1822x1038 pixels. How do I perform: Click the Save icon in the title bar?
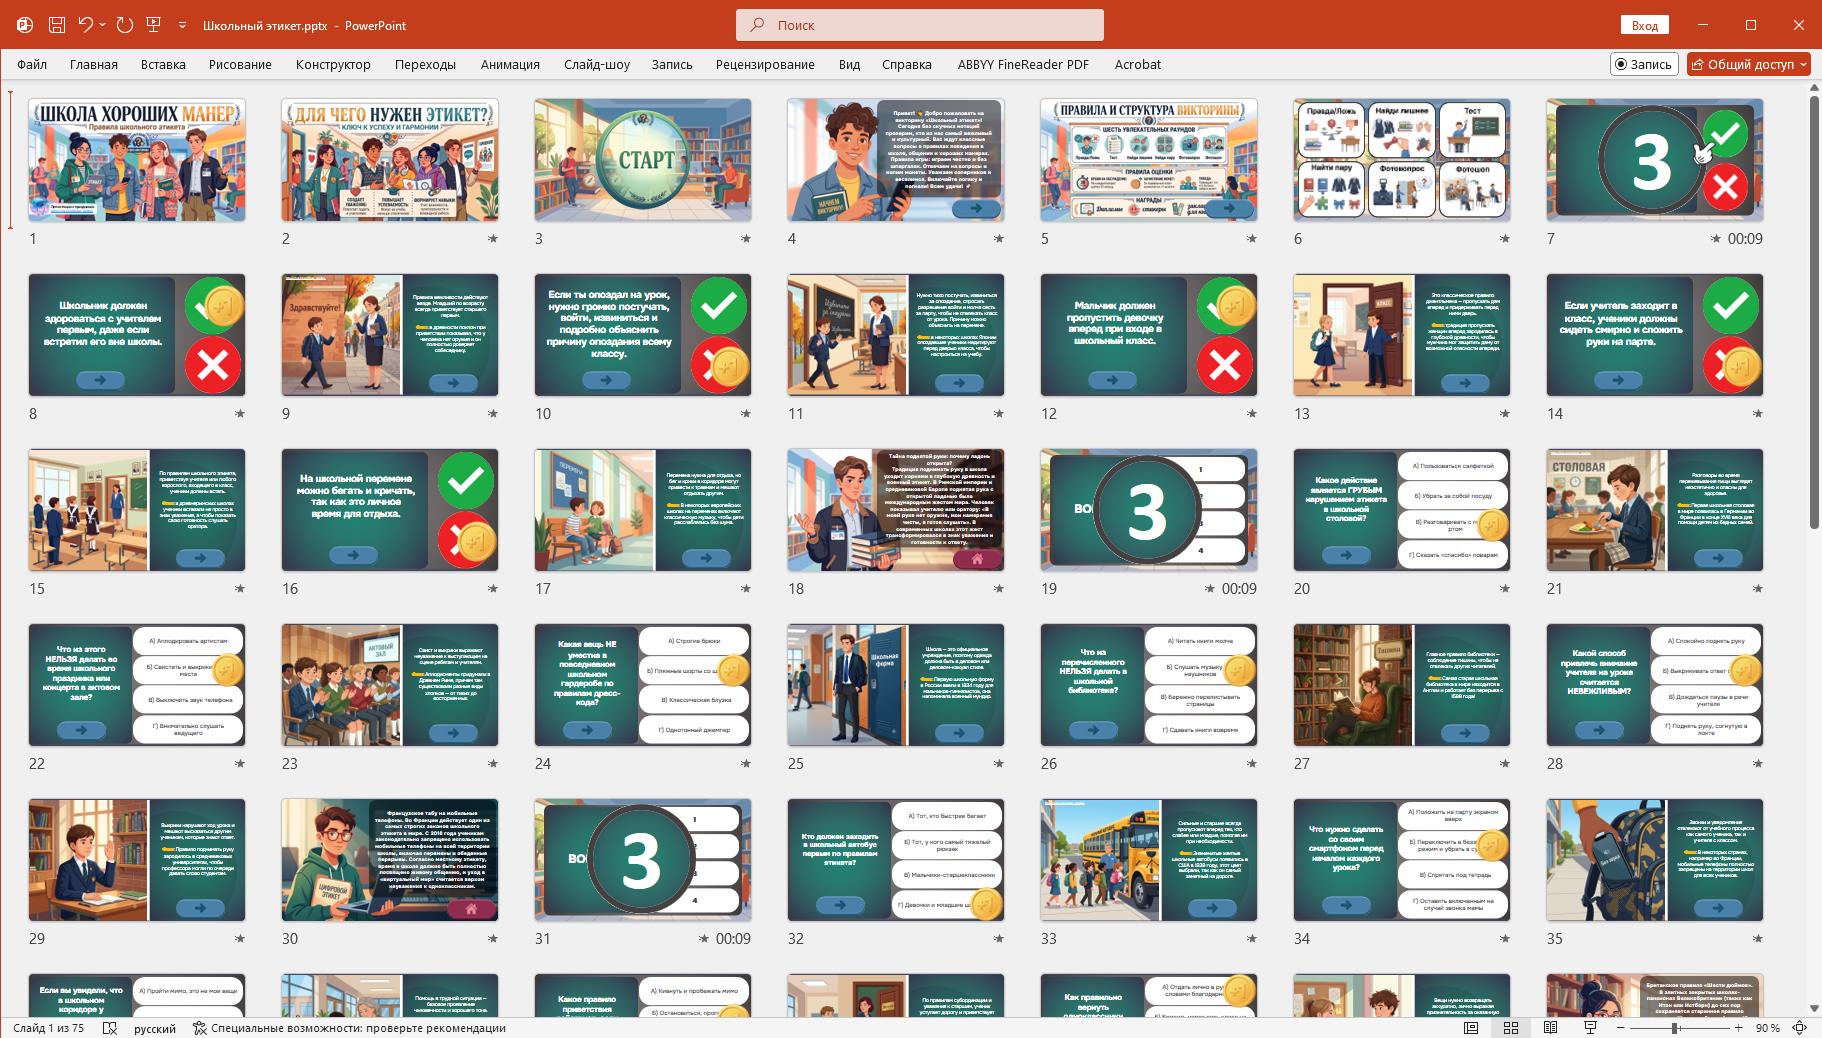click(57, 25)
